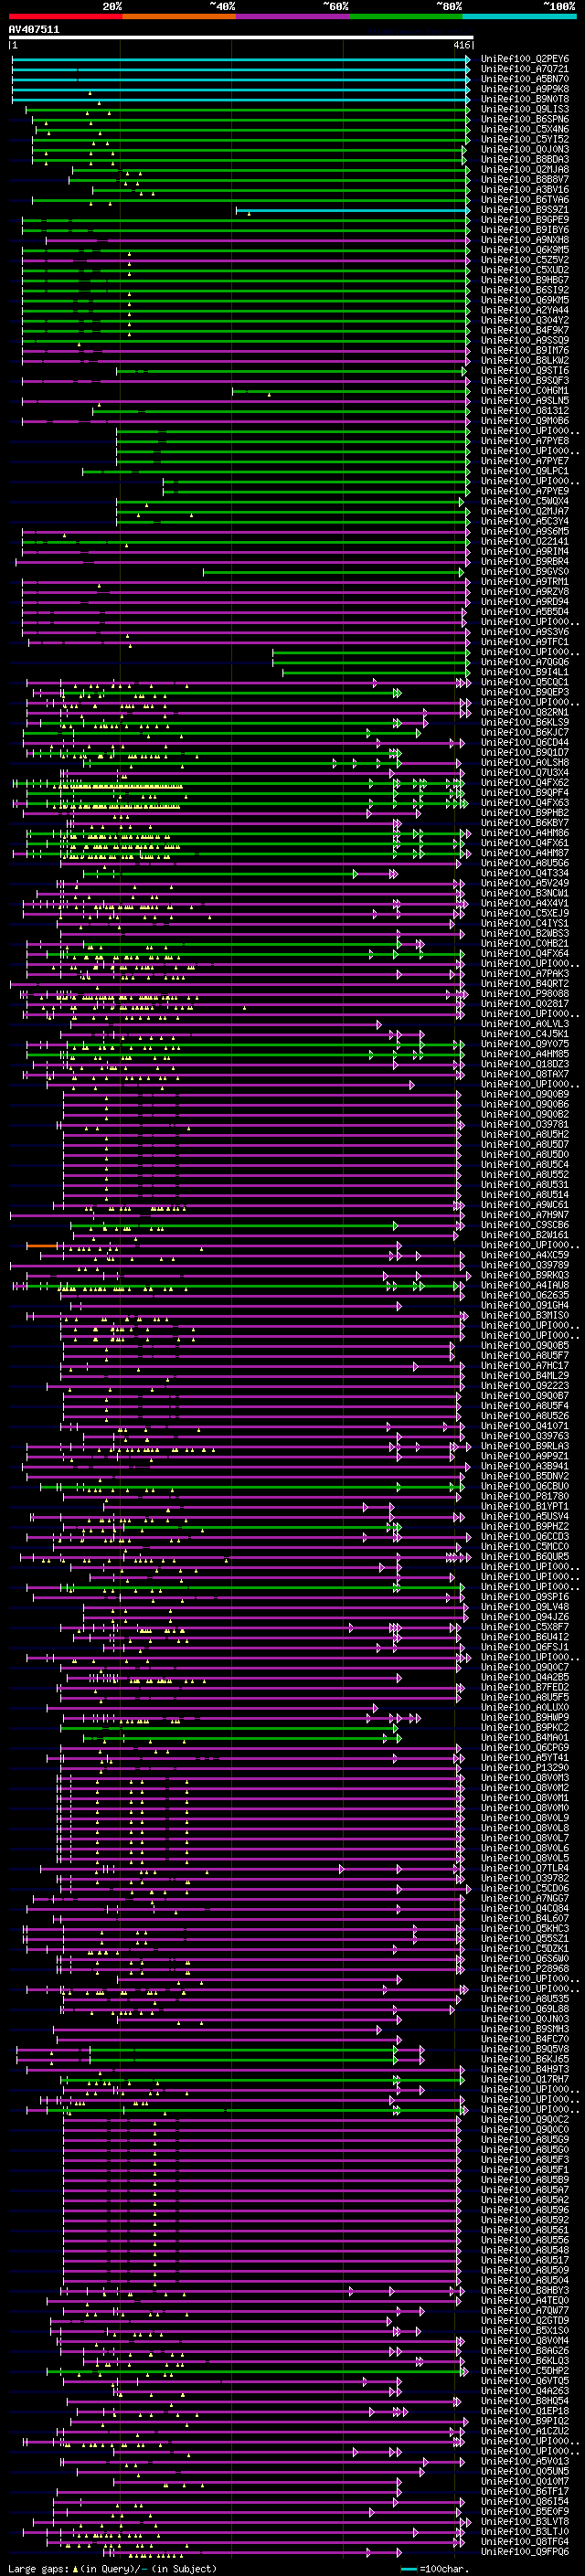This screenshot has width=585, height=2576.
Task: Select the UniRef100_A9NXH8 label
Action: click(x=525, y=240)
